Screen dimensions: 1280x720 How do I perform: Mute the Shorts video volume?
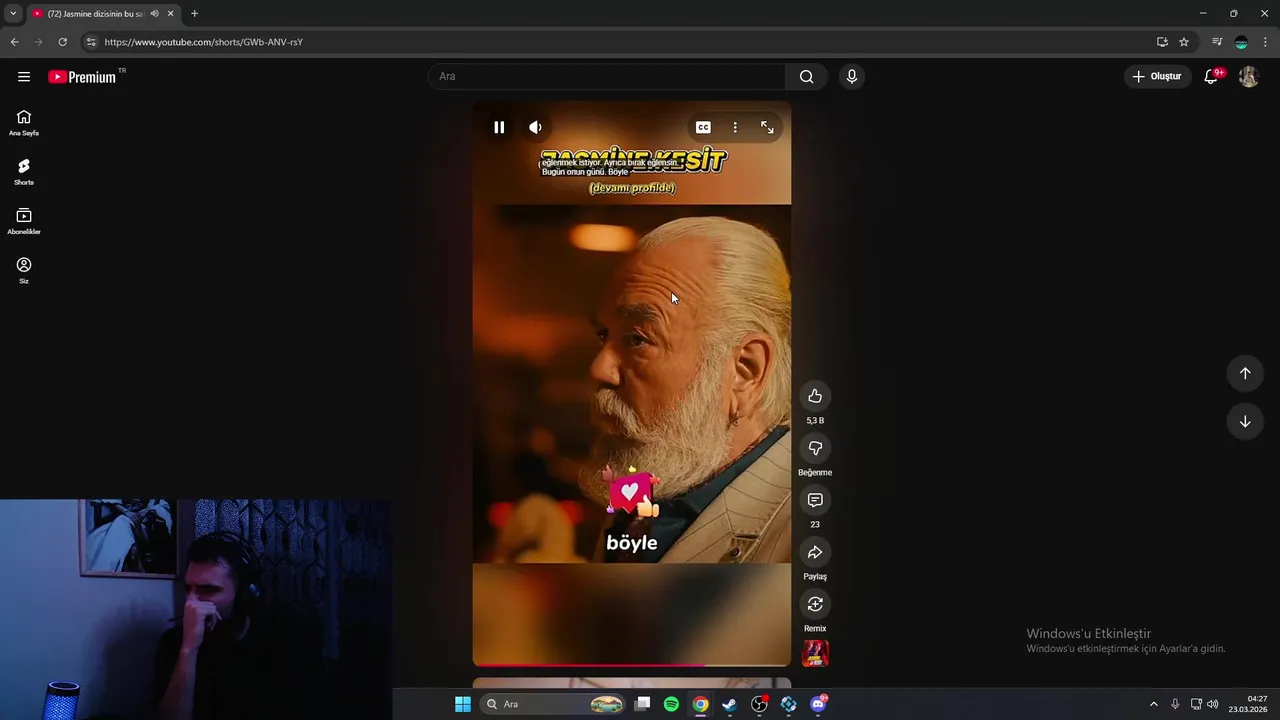pos(536,127)
